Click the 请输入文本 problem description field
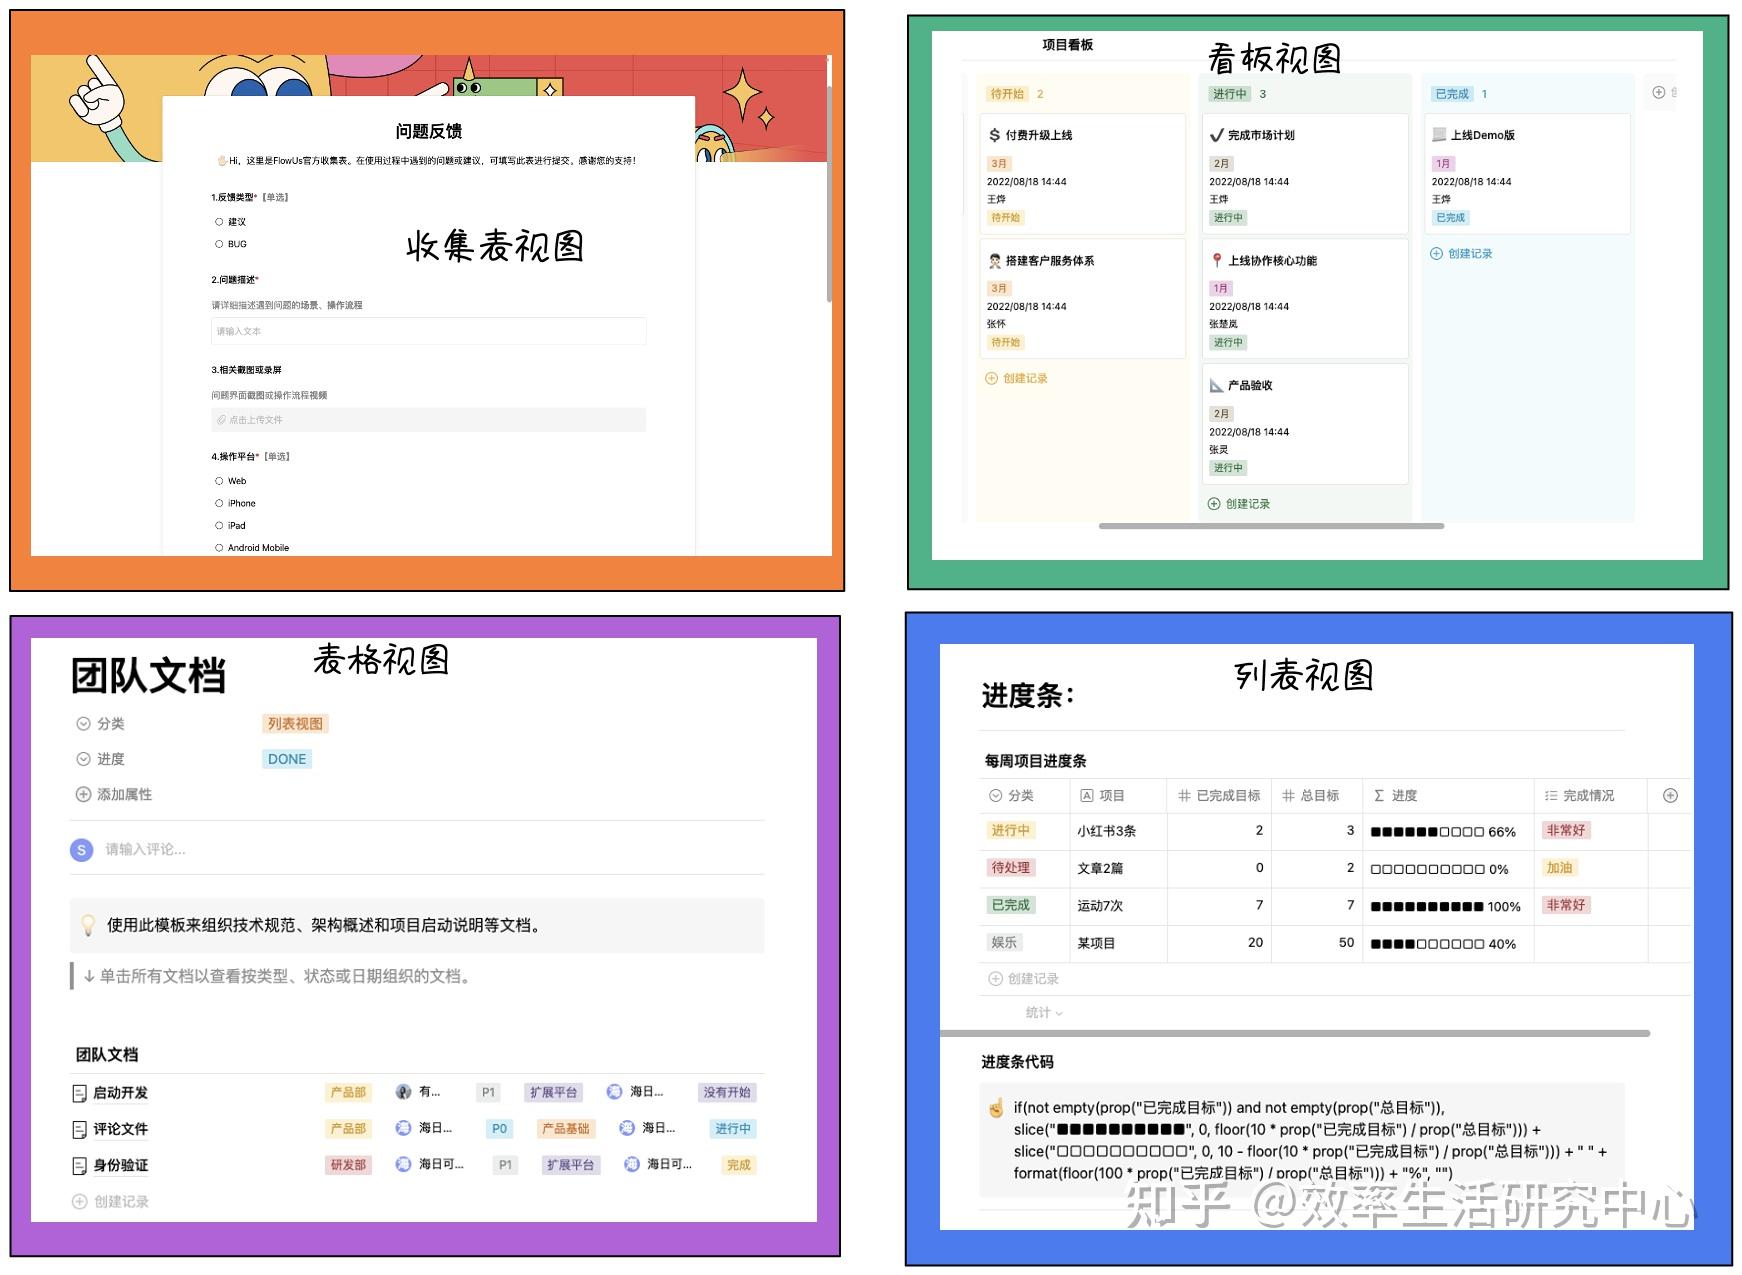Screen dimensions: 1742x1275 [x=429, y=331]
